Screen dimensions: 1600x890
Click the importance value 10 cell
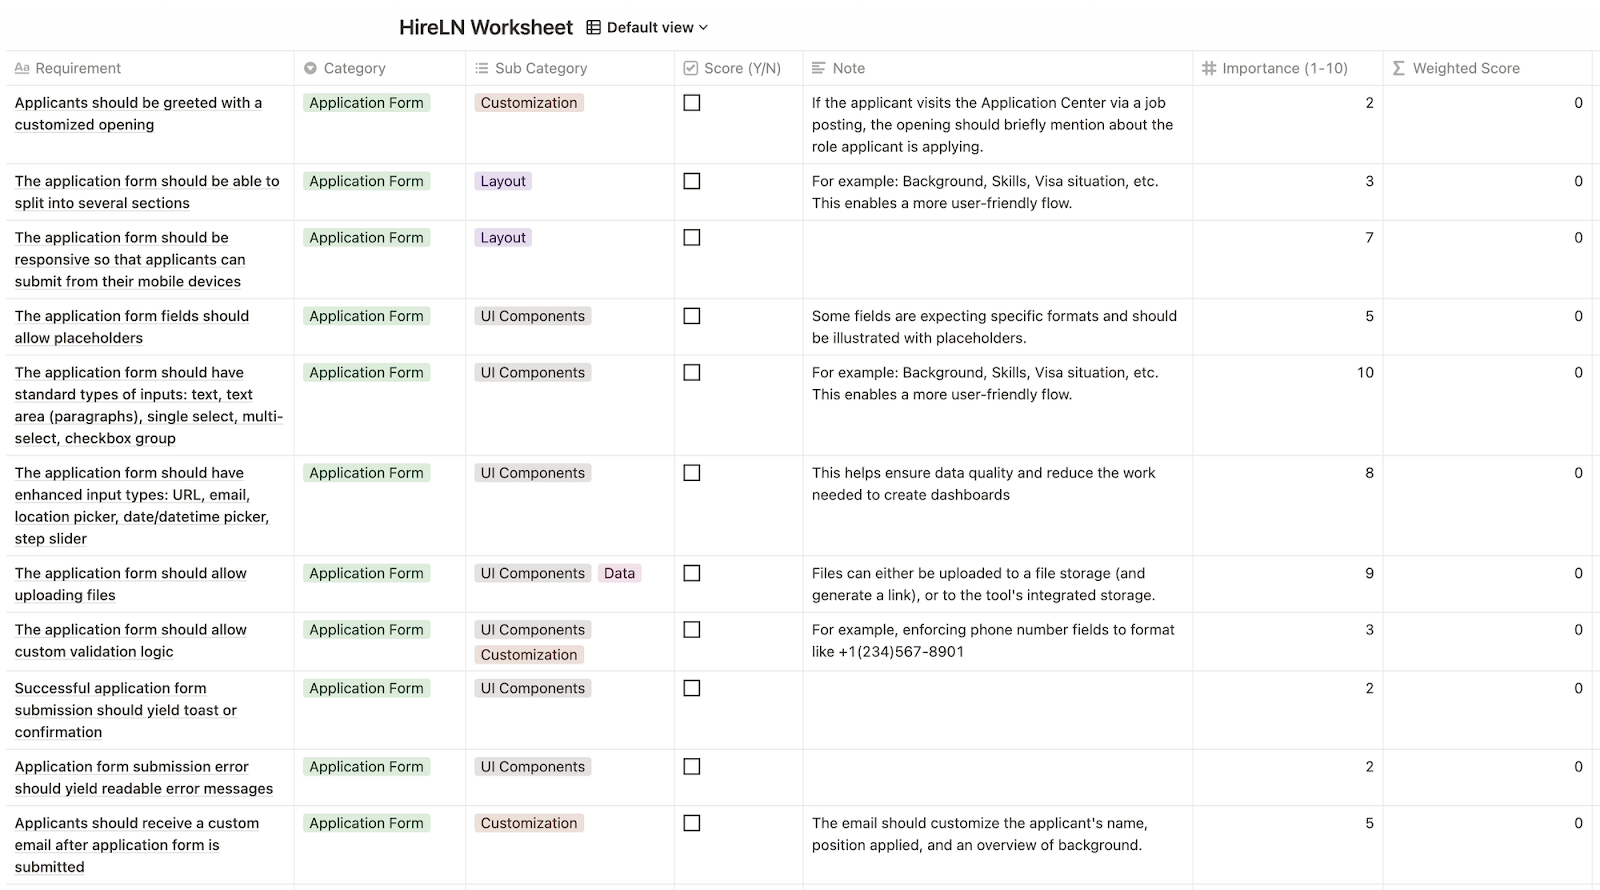[x=1364, y=373]
